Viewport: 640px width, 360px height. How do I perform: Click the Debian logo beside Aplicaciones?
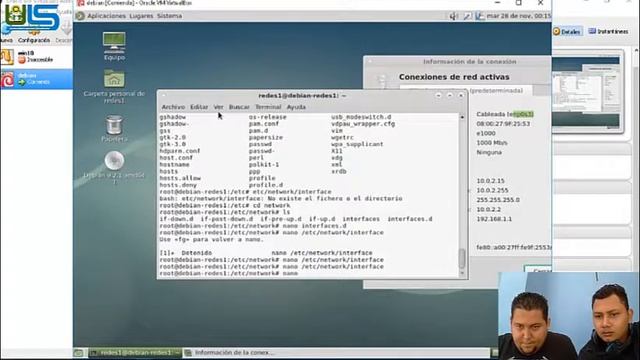pos(80,16)
